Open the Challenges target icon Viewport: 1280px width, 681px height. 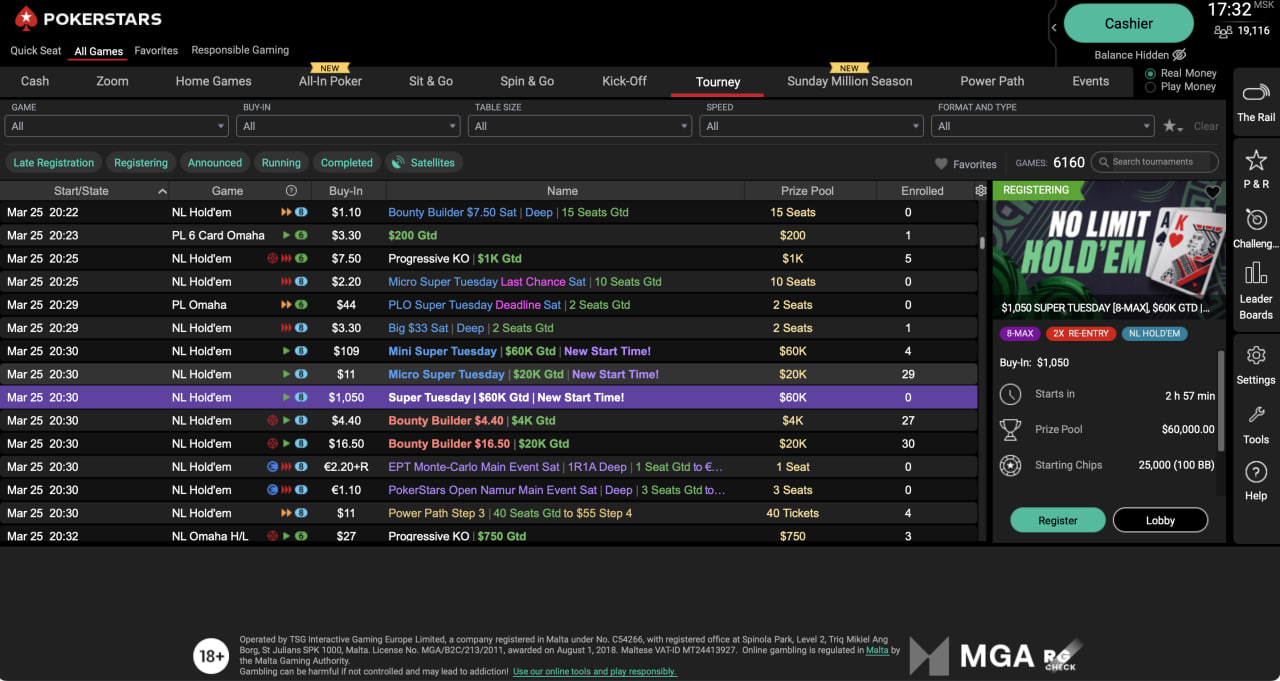pyautogui.click(x=1256, y=220)
